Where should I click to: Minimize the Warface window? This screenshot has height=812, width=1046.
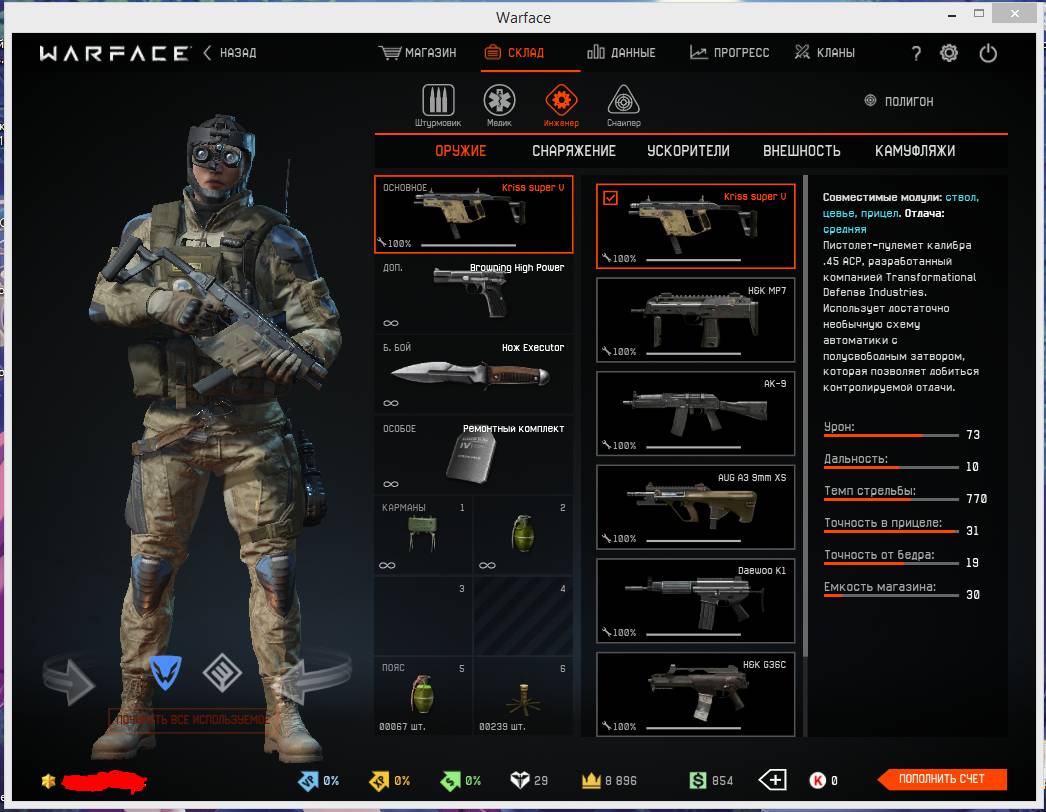953,14
